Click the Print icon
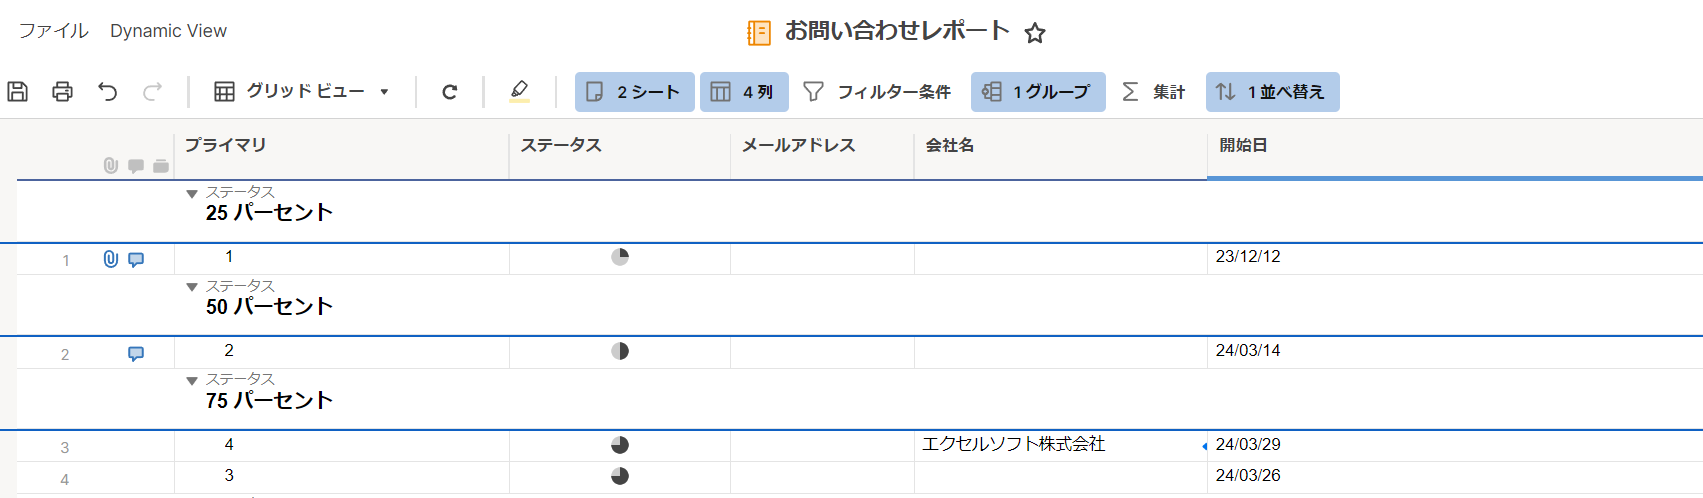The image size is (1703, 498). click(62, 92)
